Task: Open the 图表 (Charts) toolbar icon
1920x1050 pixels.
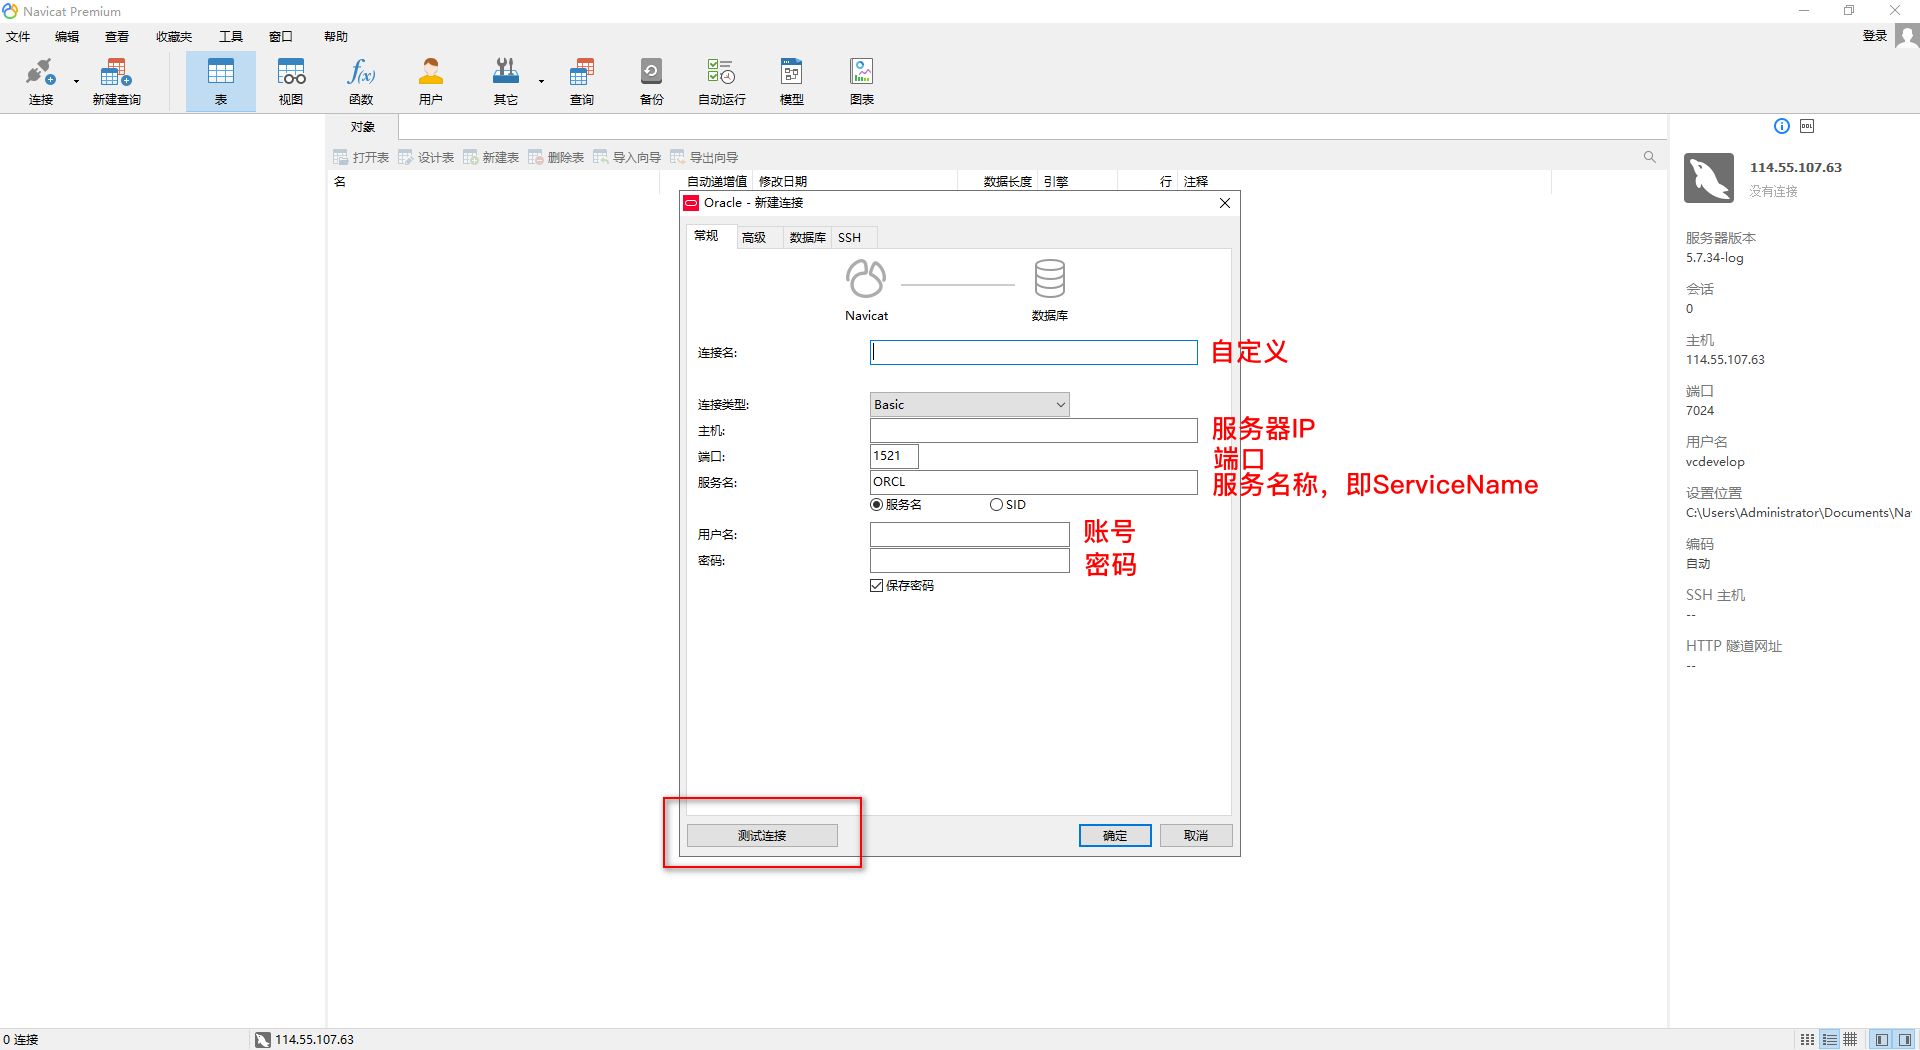Action: coord(862,81)
